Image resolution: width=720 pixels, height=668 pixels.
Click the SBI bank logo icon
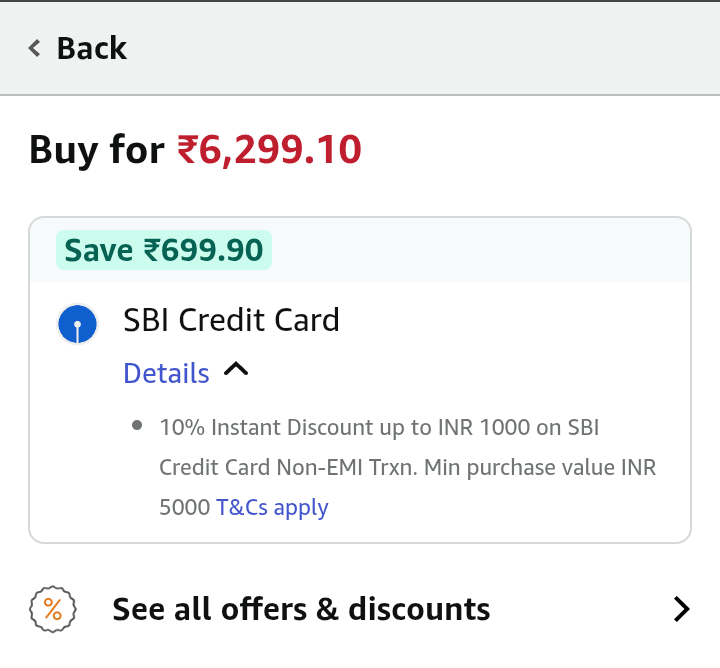pyautogui.click(x=77, y=325)
